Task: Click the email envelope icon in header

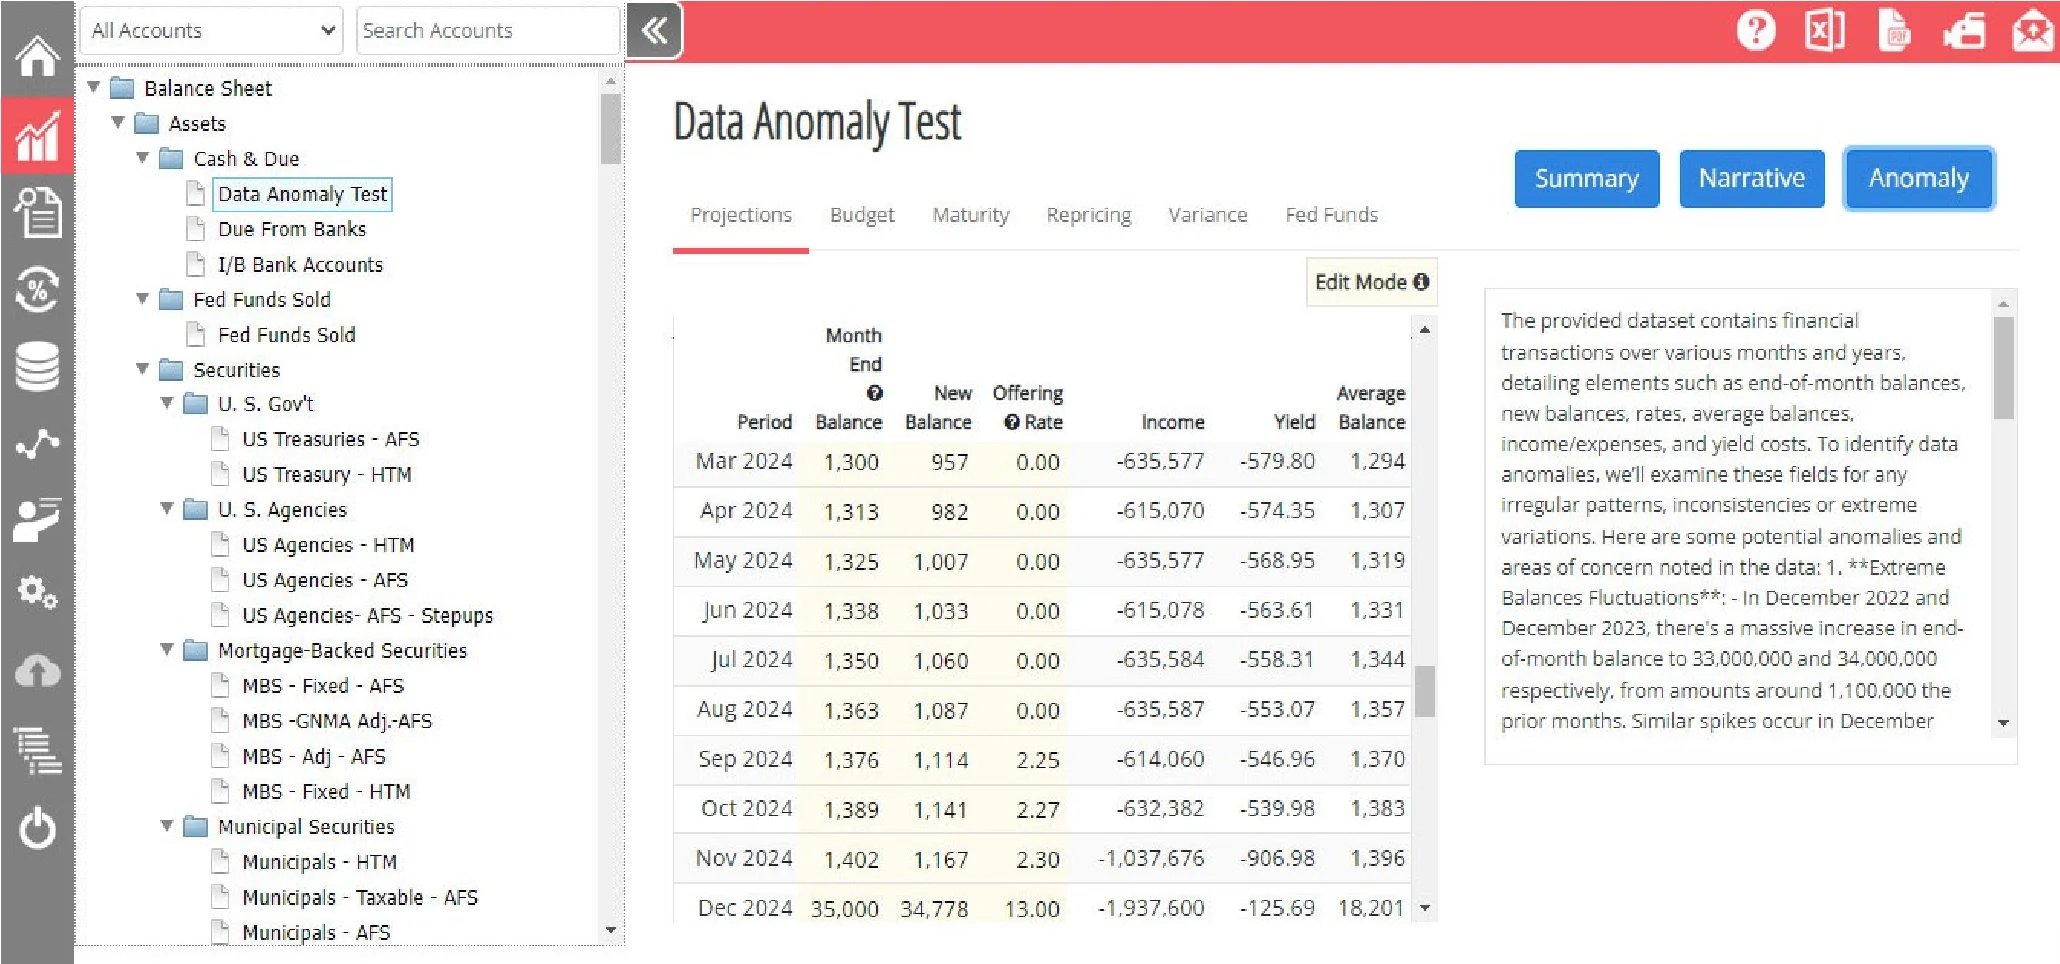Action: [2033, 30]
